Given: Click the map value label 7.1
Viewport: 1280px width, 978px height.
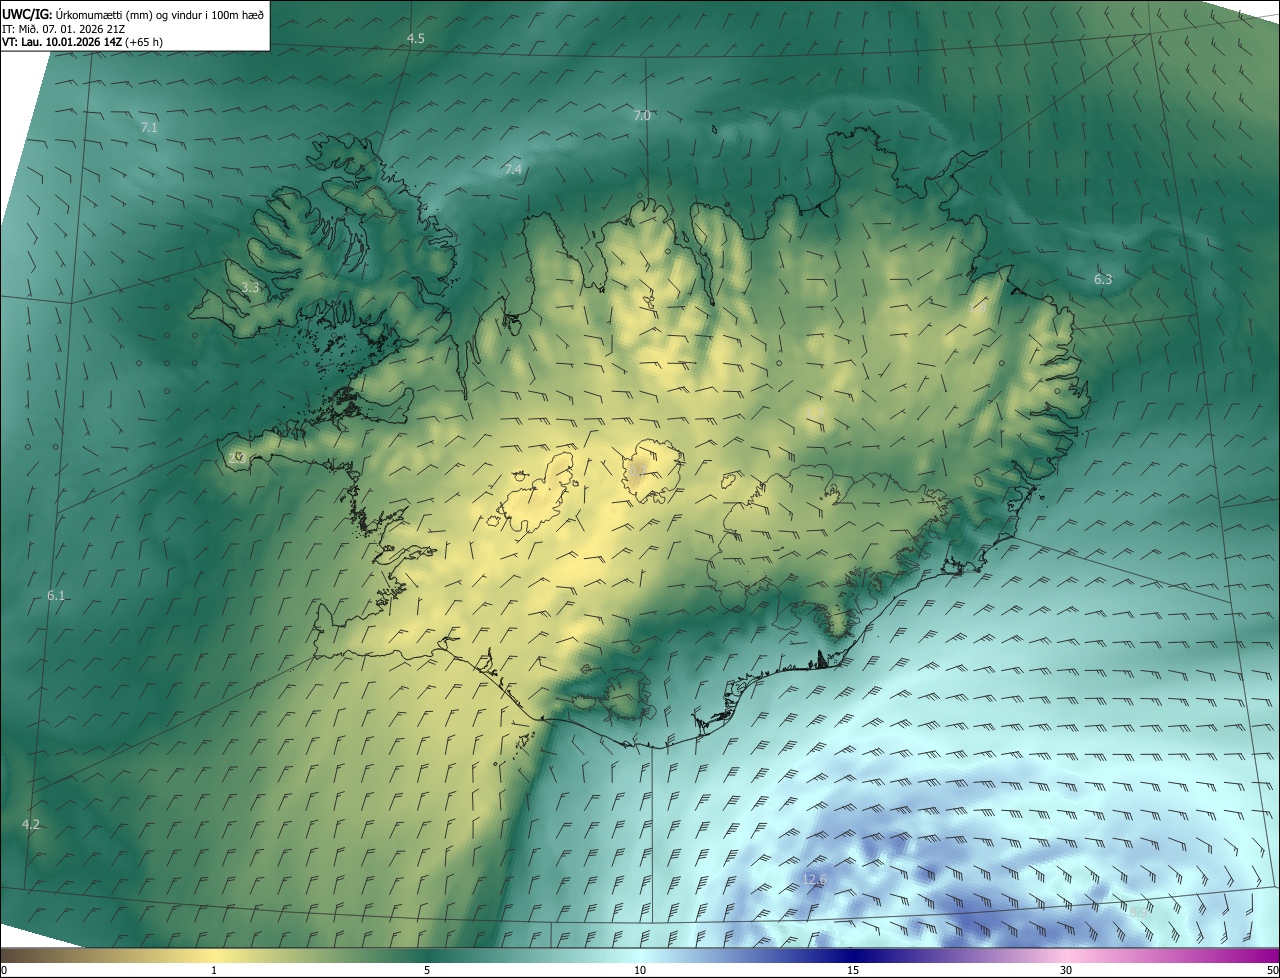Looking at the screenshot, I should click(149, 128).
